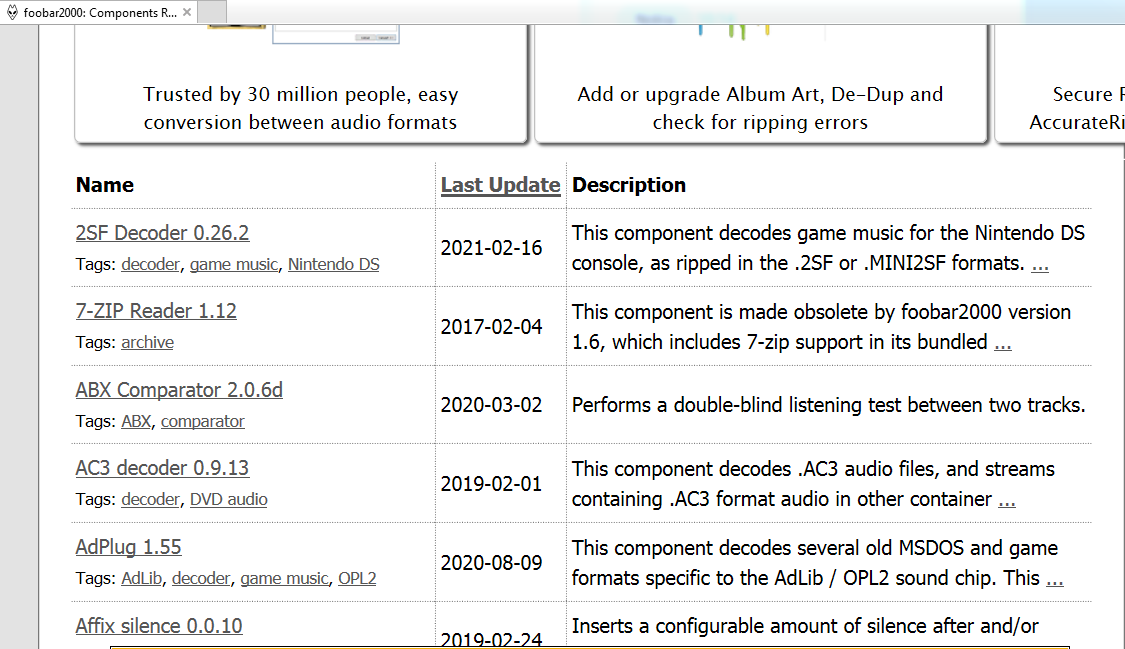
Task: Open the 7-ZIP Reader 1.12 link
Action: click(x=156, y=311)
